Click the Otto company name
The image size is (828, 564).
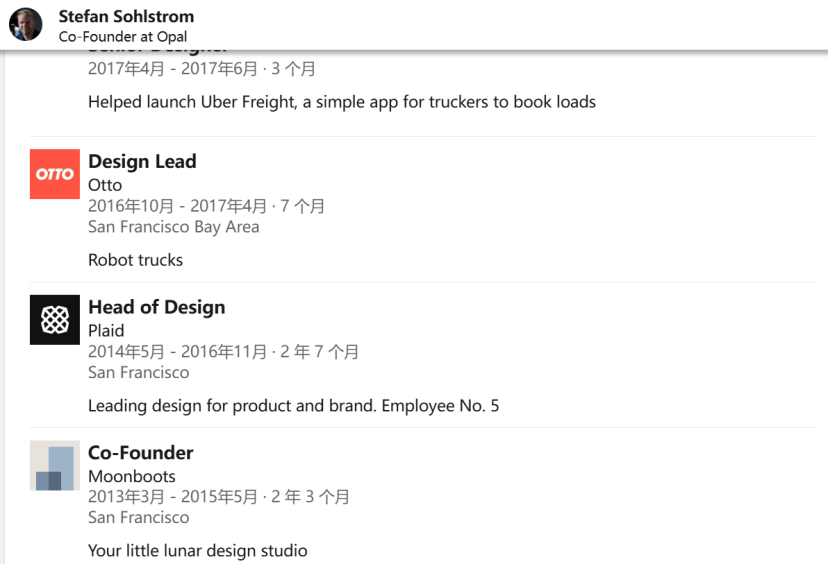pos(105,185)
